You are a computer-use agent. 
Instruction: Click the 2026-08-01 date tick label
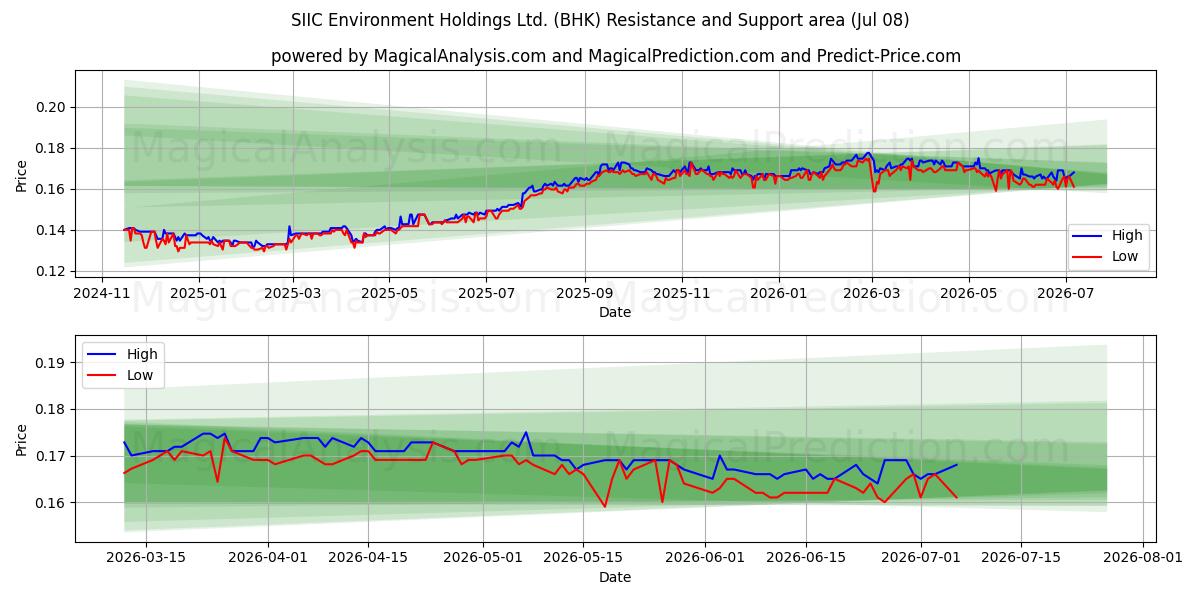coord(1143,558)
